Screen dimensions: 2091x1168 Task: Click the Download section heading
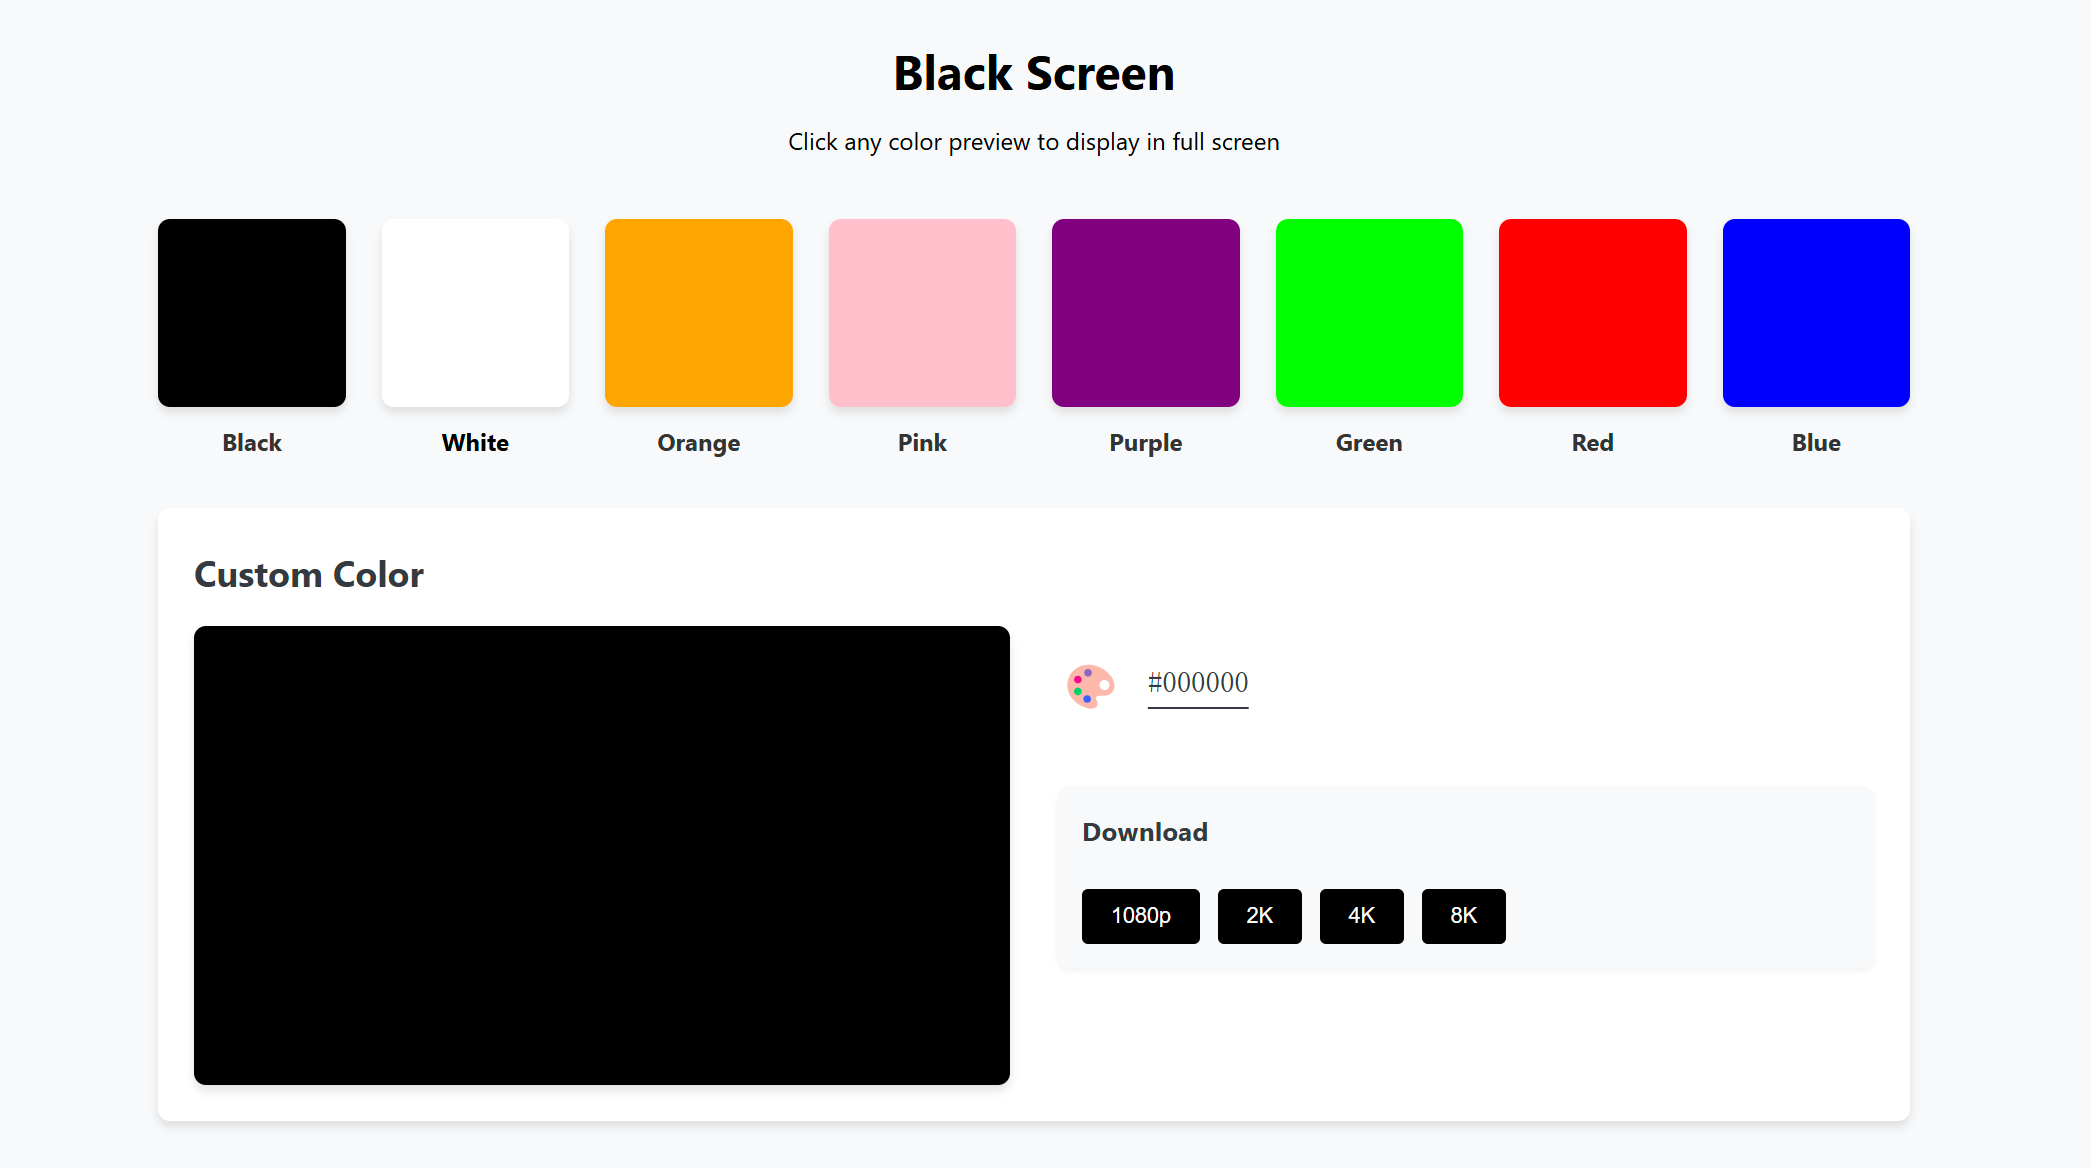point(1144,831)
